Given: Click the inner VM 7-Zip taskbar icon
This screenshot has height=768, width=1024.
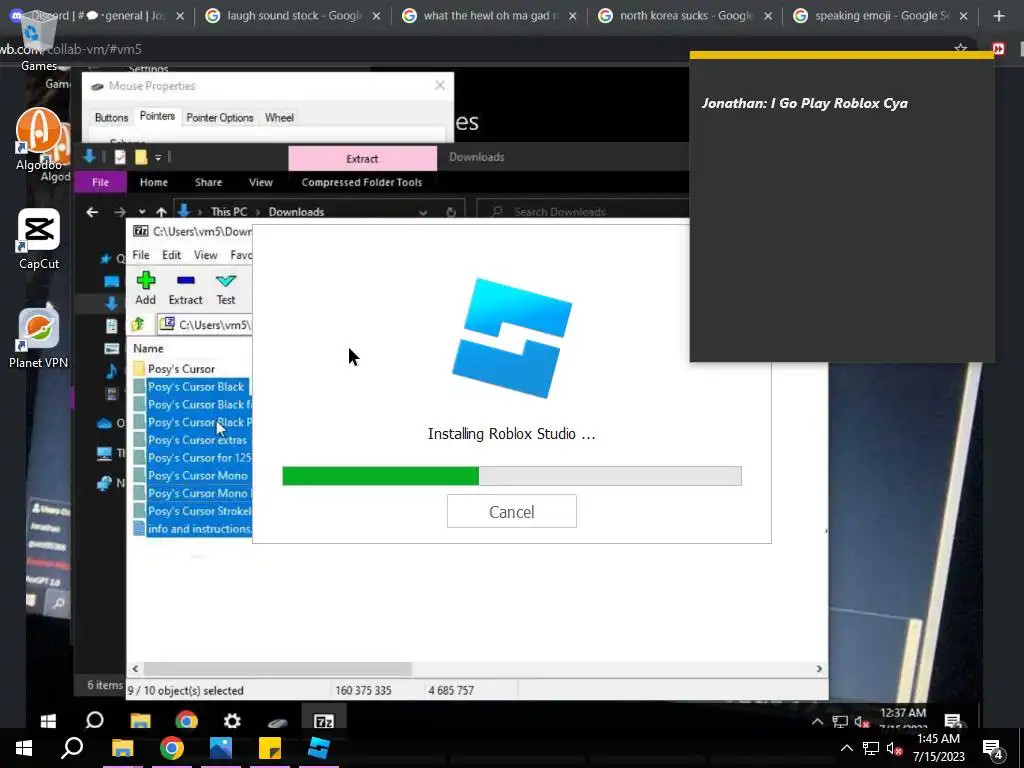Looking at the screenshot, I should pos(324,721).
